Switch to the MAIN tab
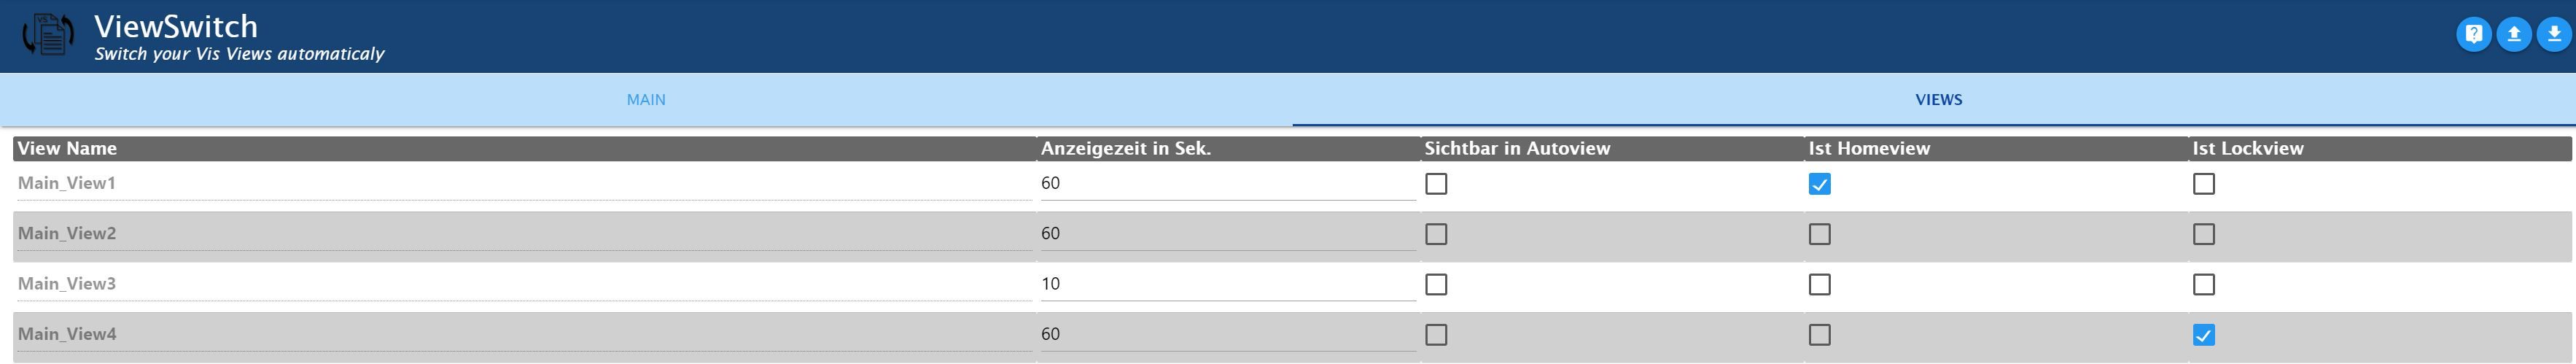This screenshot has width=2576, height=364. coord(646,100)
